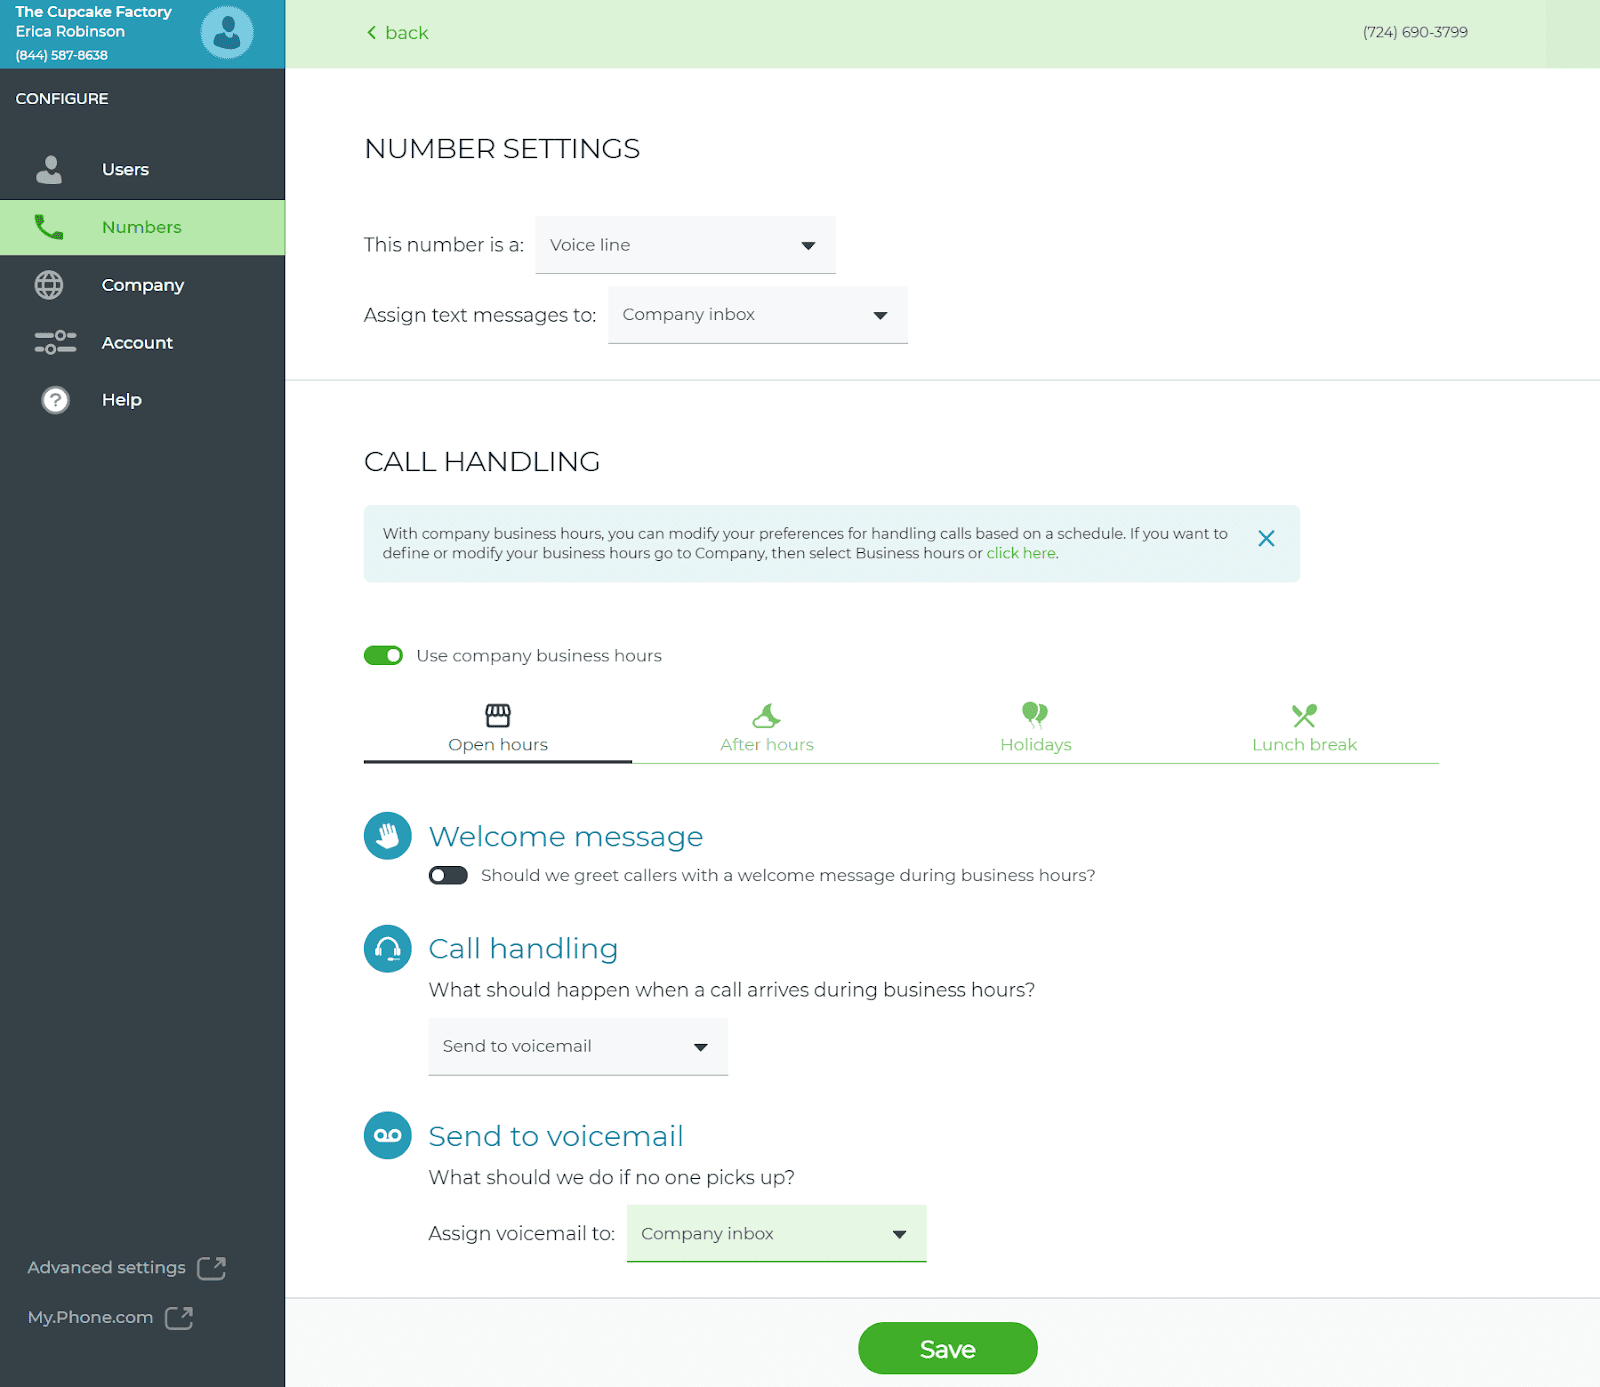Open Assign text messages to dropdown
The image size is (1600, 1387).
point(758,315)
